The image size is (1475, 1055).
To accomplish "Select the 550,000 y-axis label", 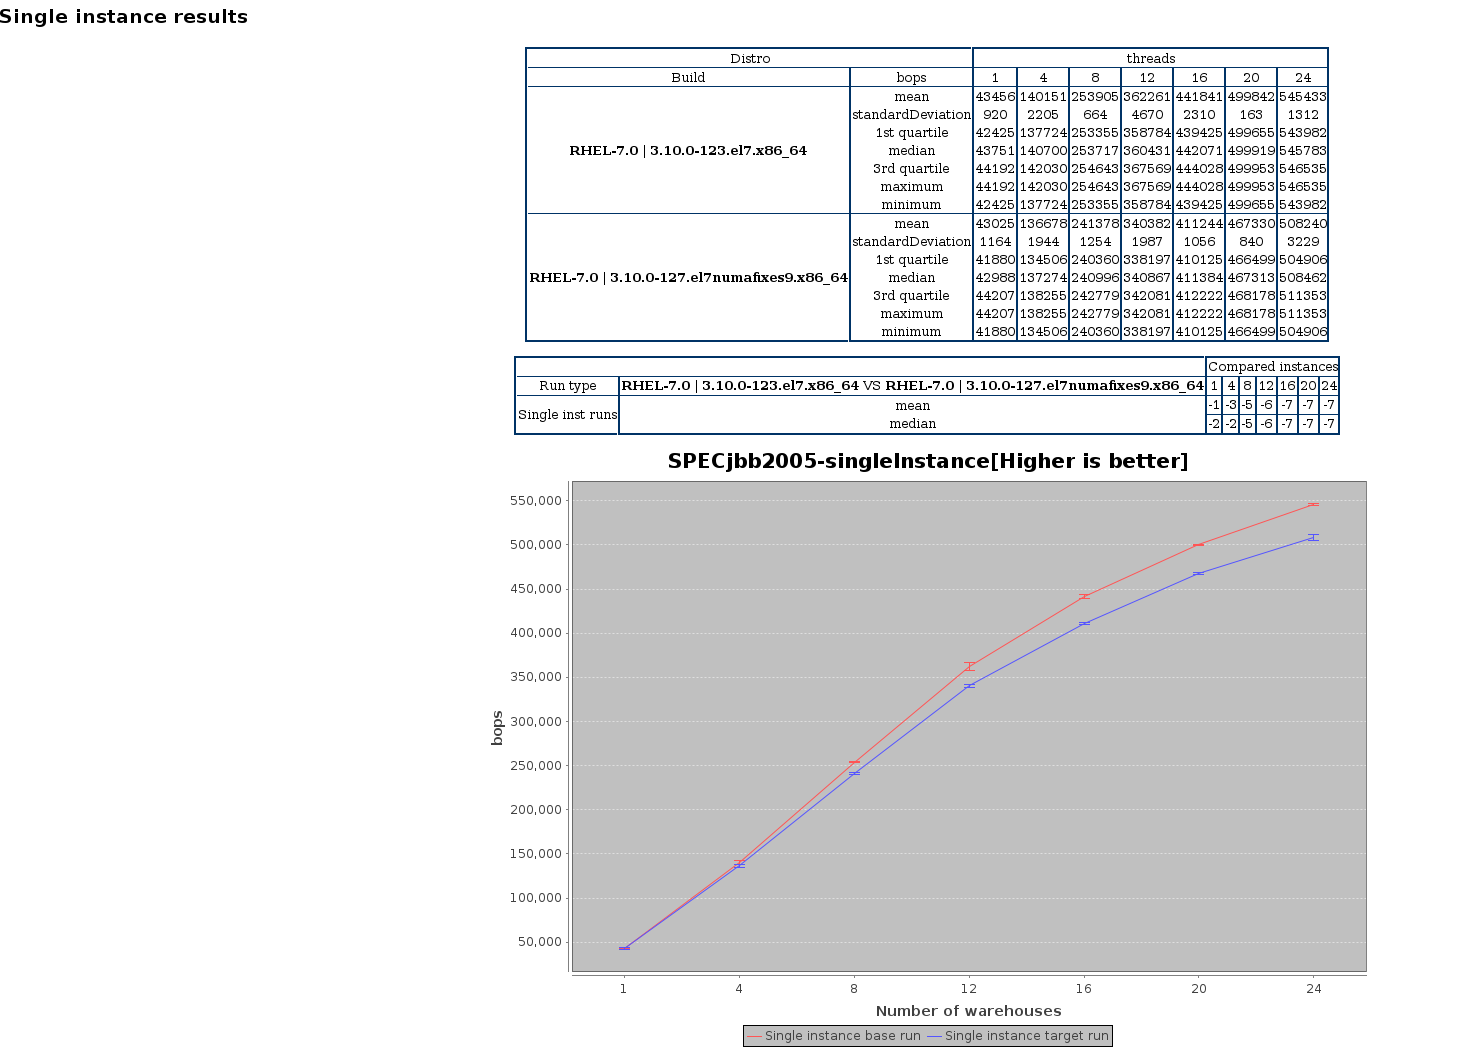I will pyautogui.click(x=537, y=501).
